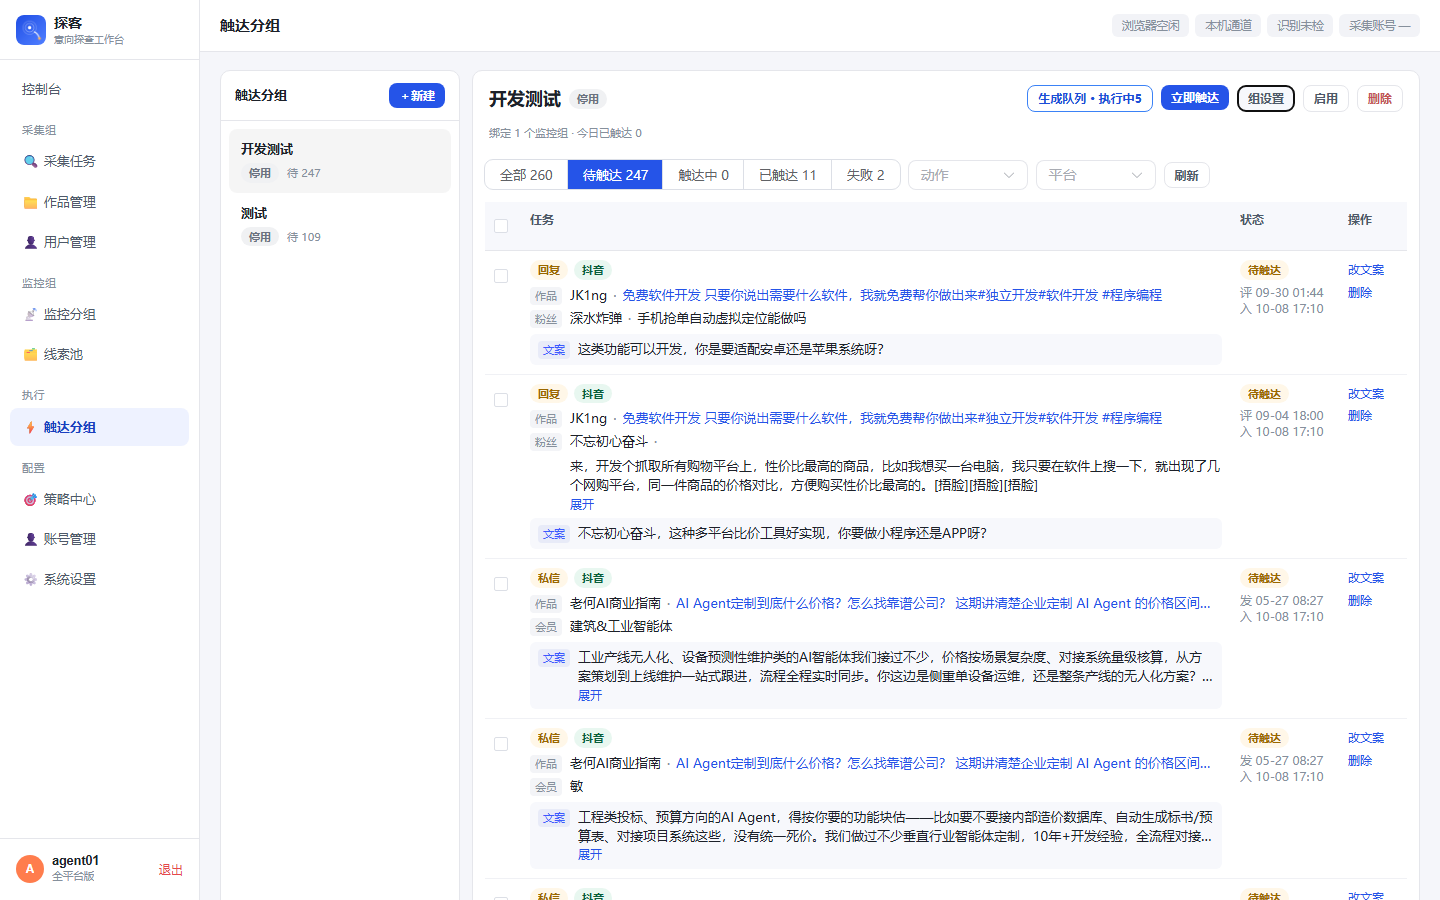The width and height of the screenshot is (1440, 900).
Task: Expand 工程类投标 copy text
Action: tap(590, 854)
